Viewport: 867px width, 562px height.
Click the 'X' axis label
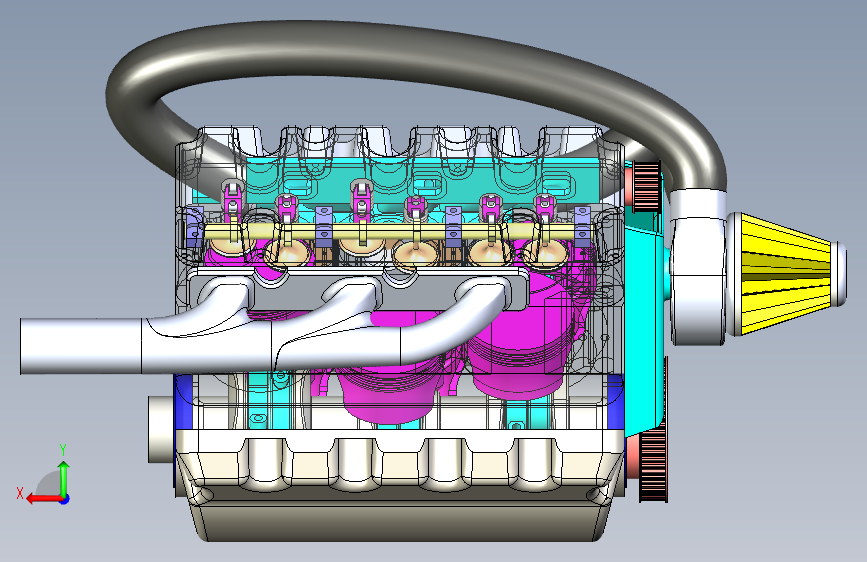point(20,493)
